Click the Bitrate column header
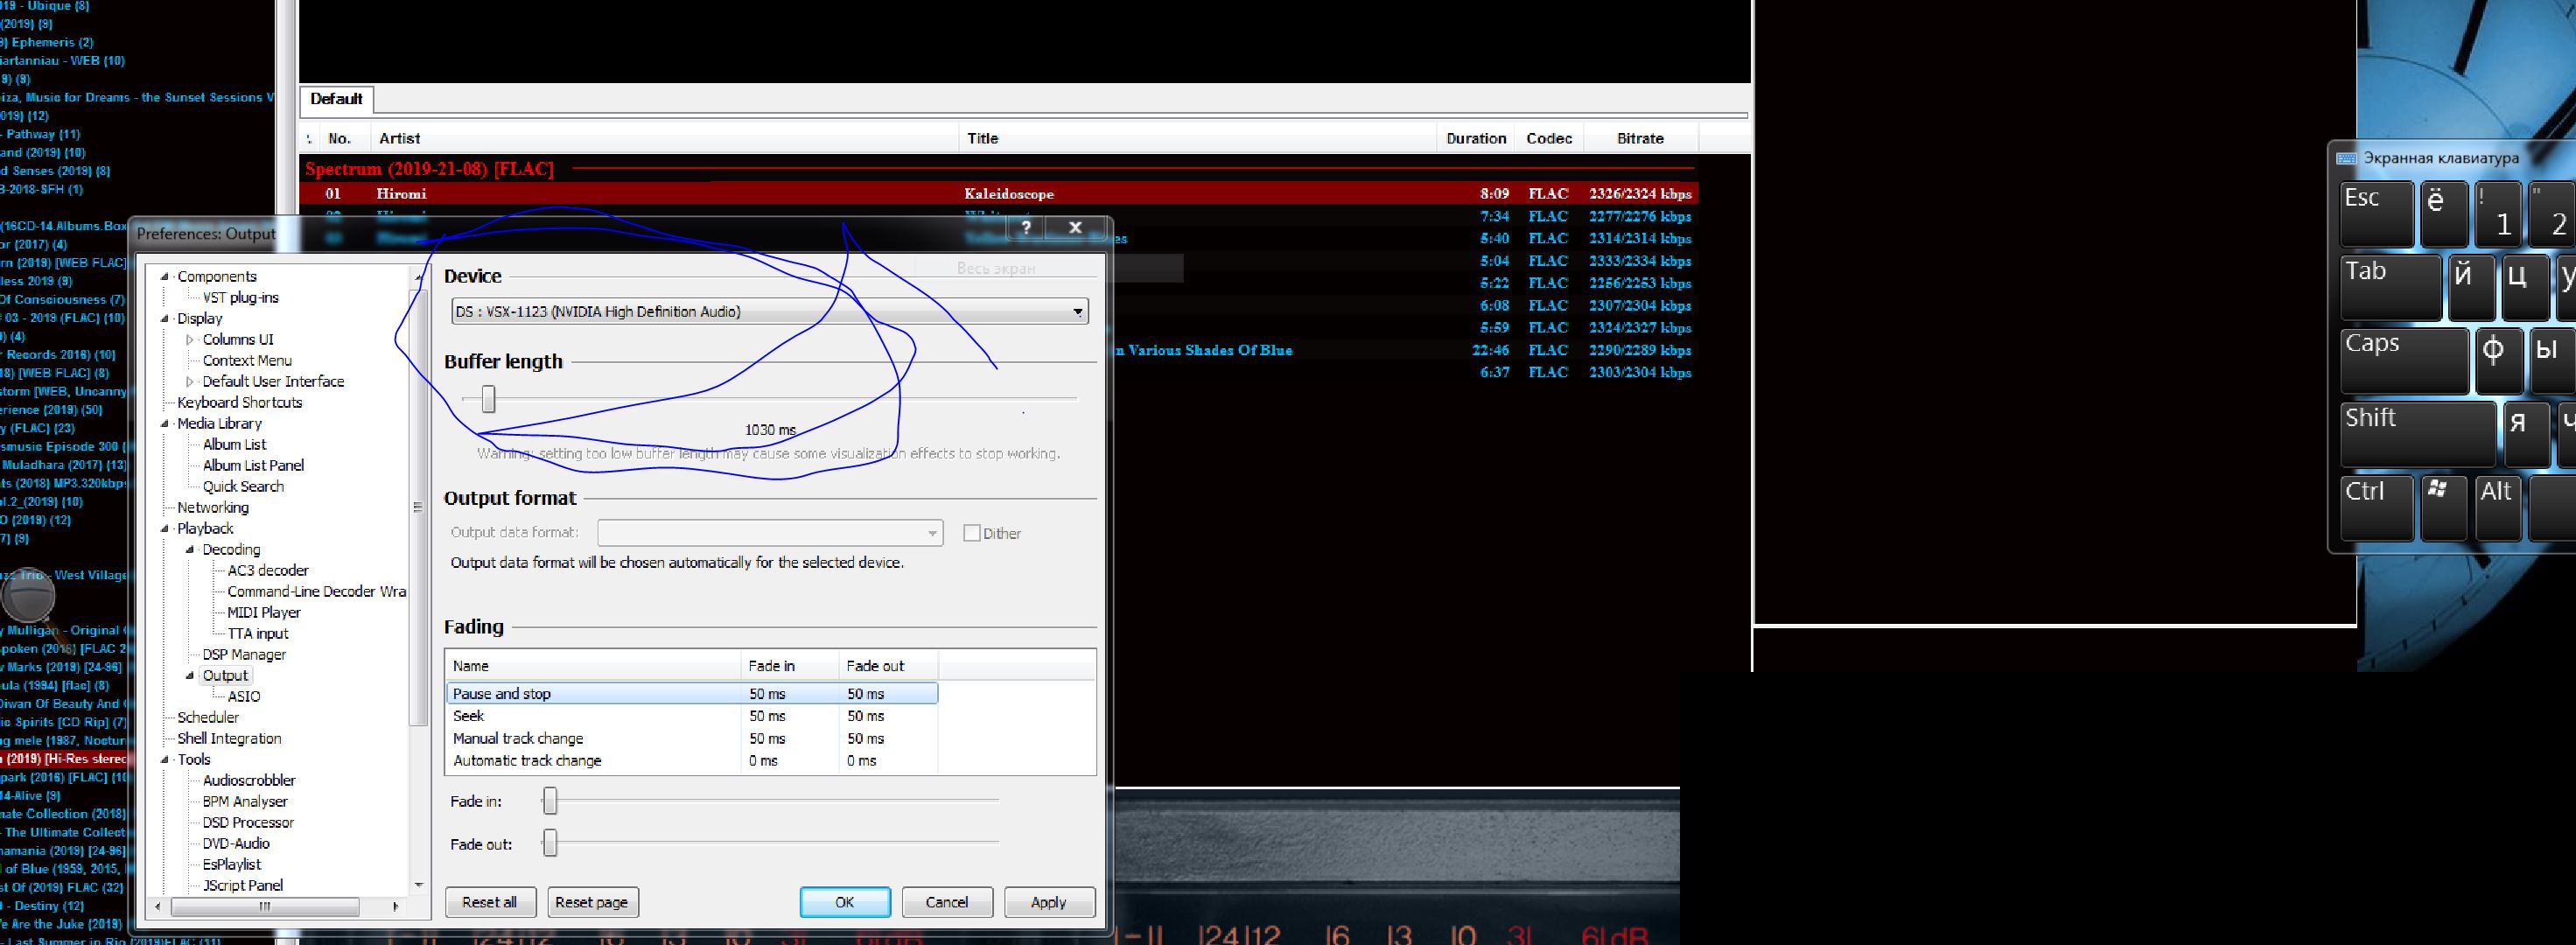The image size is (2576, 945). pyautogui.click(x=1640, y=139)
